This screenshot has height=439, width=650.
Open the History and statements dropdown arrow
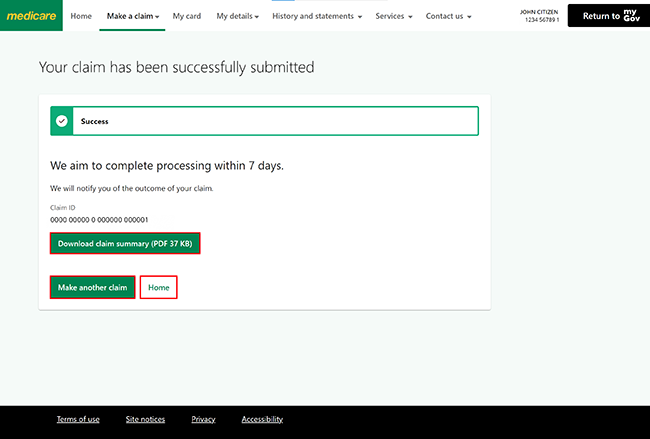tap(360, 17)
